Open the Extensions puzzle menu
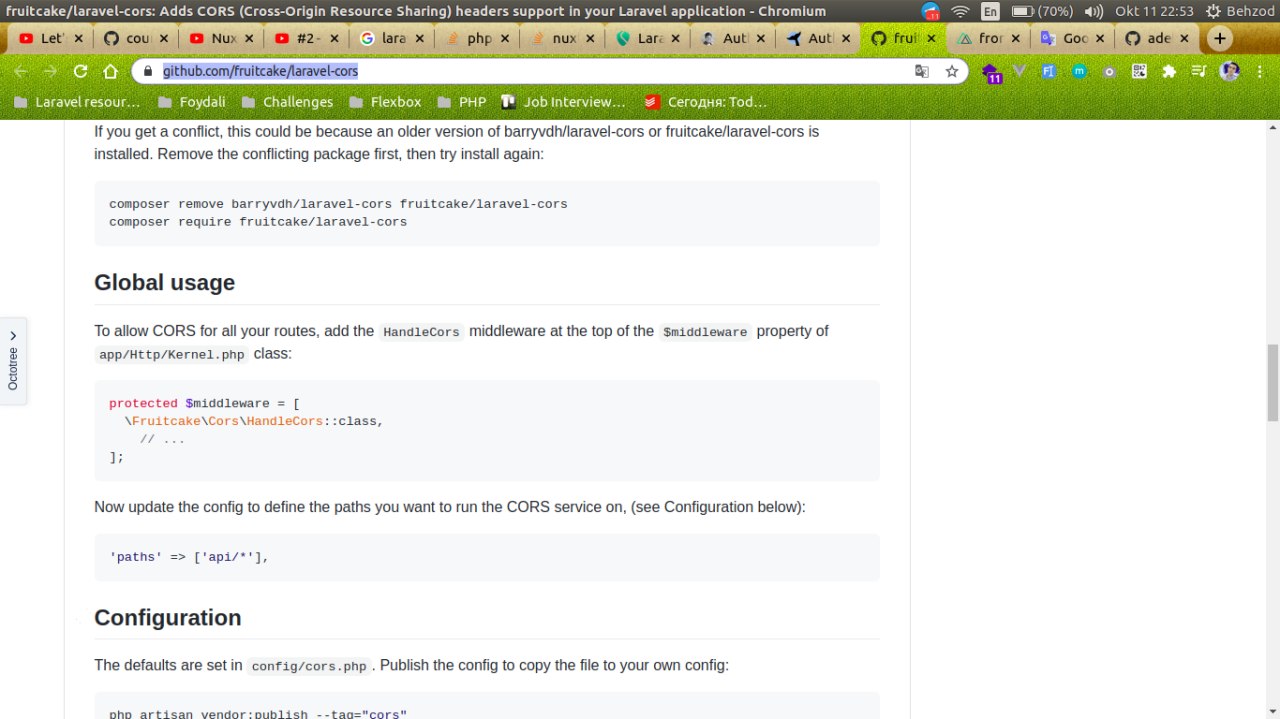Viewport: 1280px width, 719px height. 1169,72
